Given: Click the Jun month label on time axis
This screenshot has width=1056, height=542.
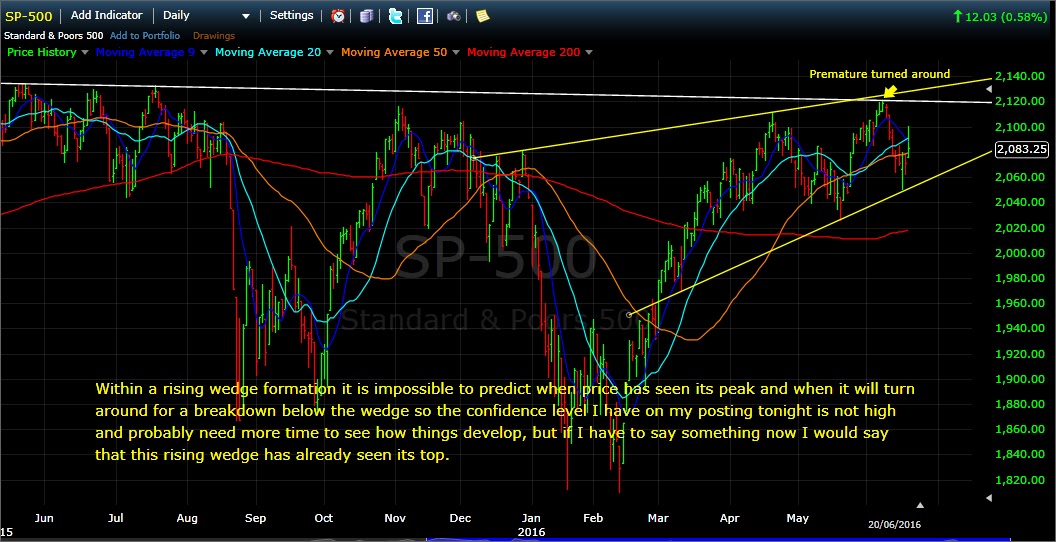Looking at the screenshot, I should pos(44,518).
